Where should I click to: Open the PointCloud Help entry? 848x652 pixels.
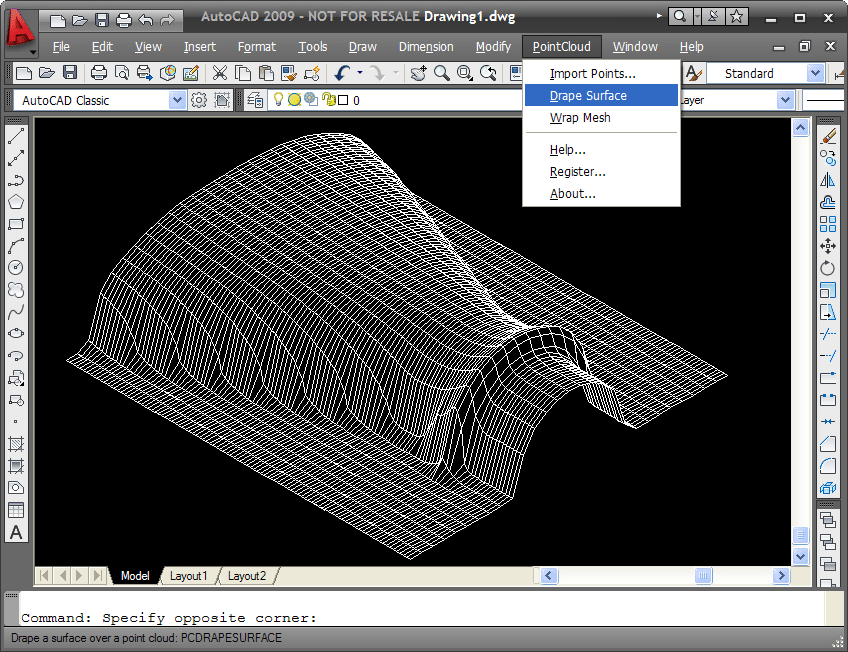click(601, 150)
